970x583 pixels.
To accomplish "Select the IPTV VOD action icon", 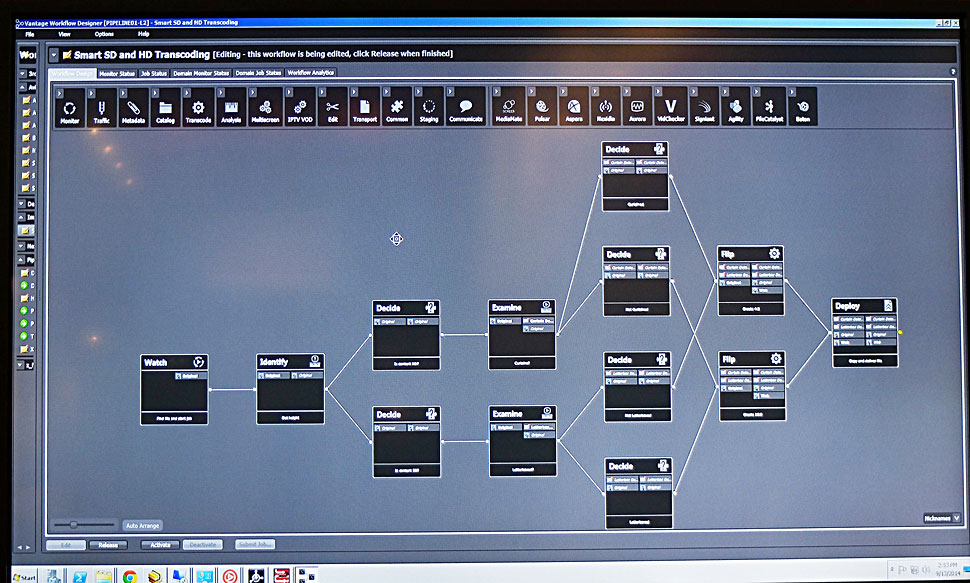I will click(300, 107).
